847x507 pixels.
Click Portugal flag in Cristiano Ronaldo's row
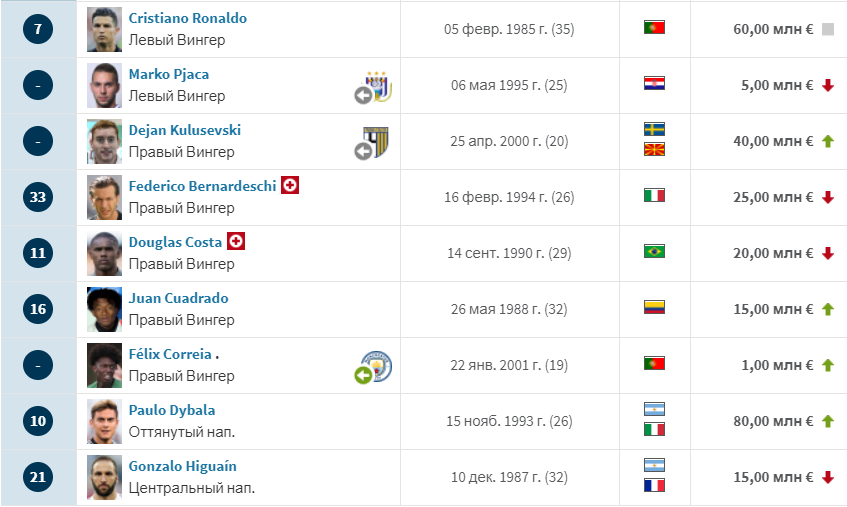click(x=654, y=28)
